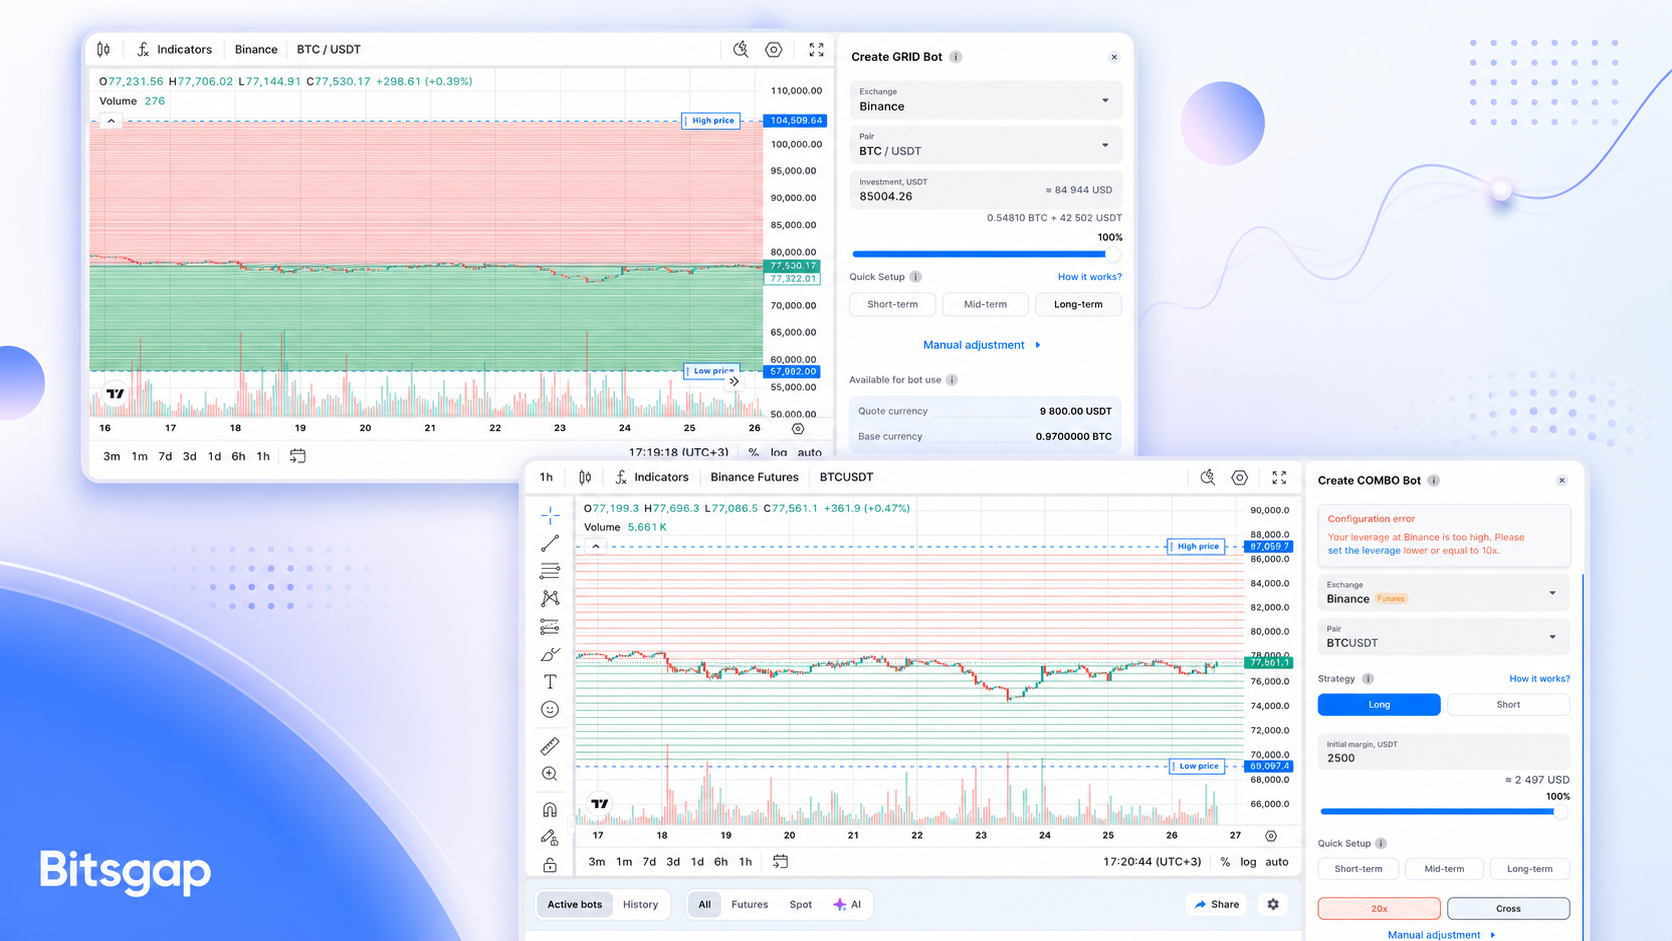Activate the zoom in tool
The image size is (1672, 941).
coord(550,774)
